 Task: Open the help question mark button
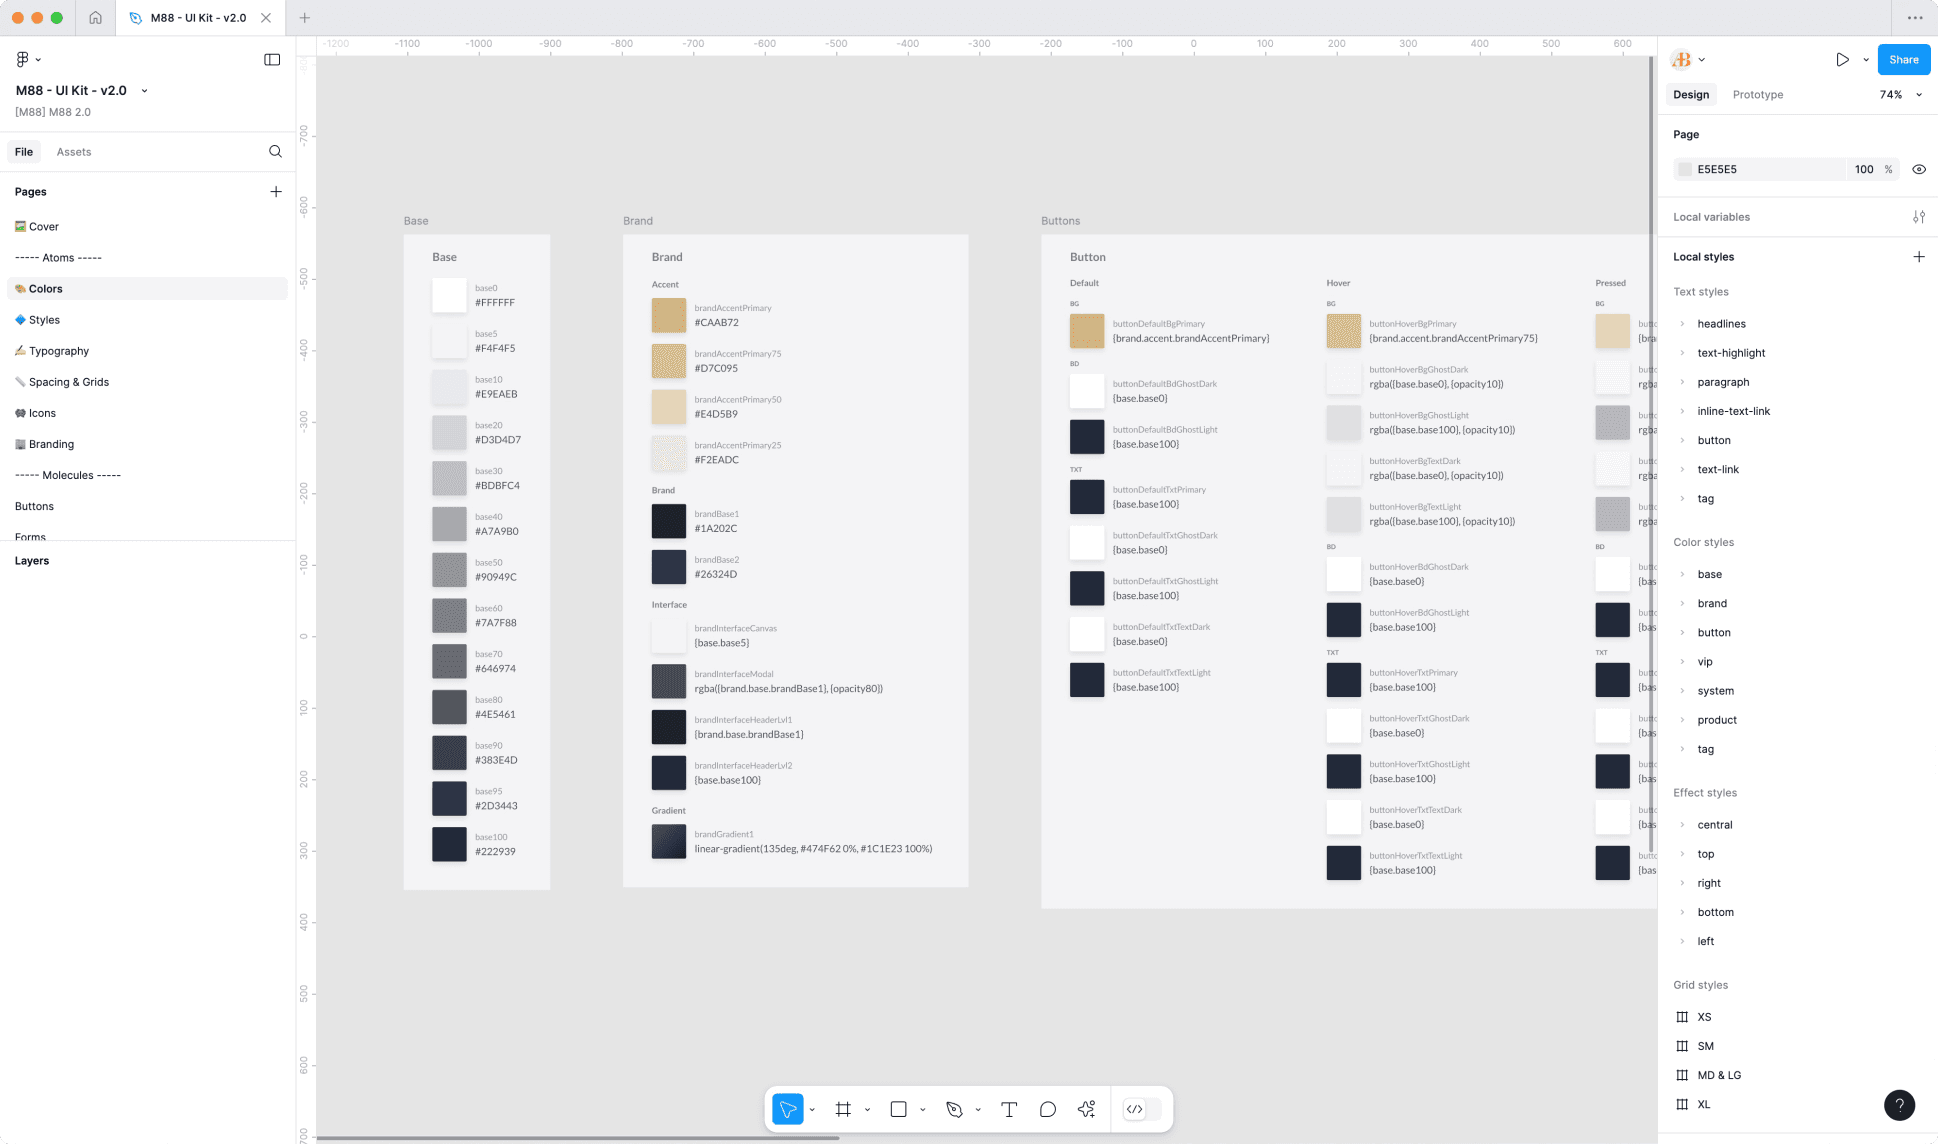(1899, 1105)
